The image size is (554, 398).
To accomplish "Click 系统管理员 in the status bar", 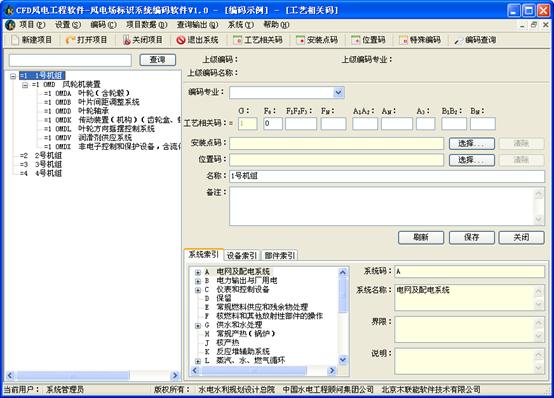I will 65,390.
